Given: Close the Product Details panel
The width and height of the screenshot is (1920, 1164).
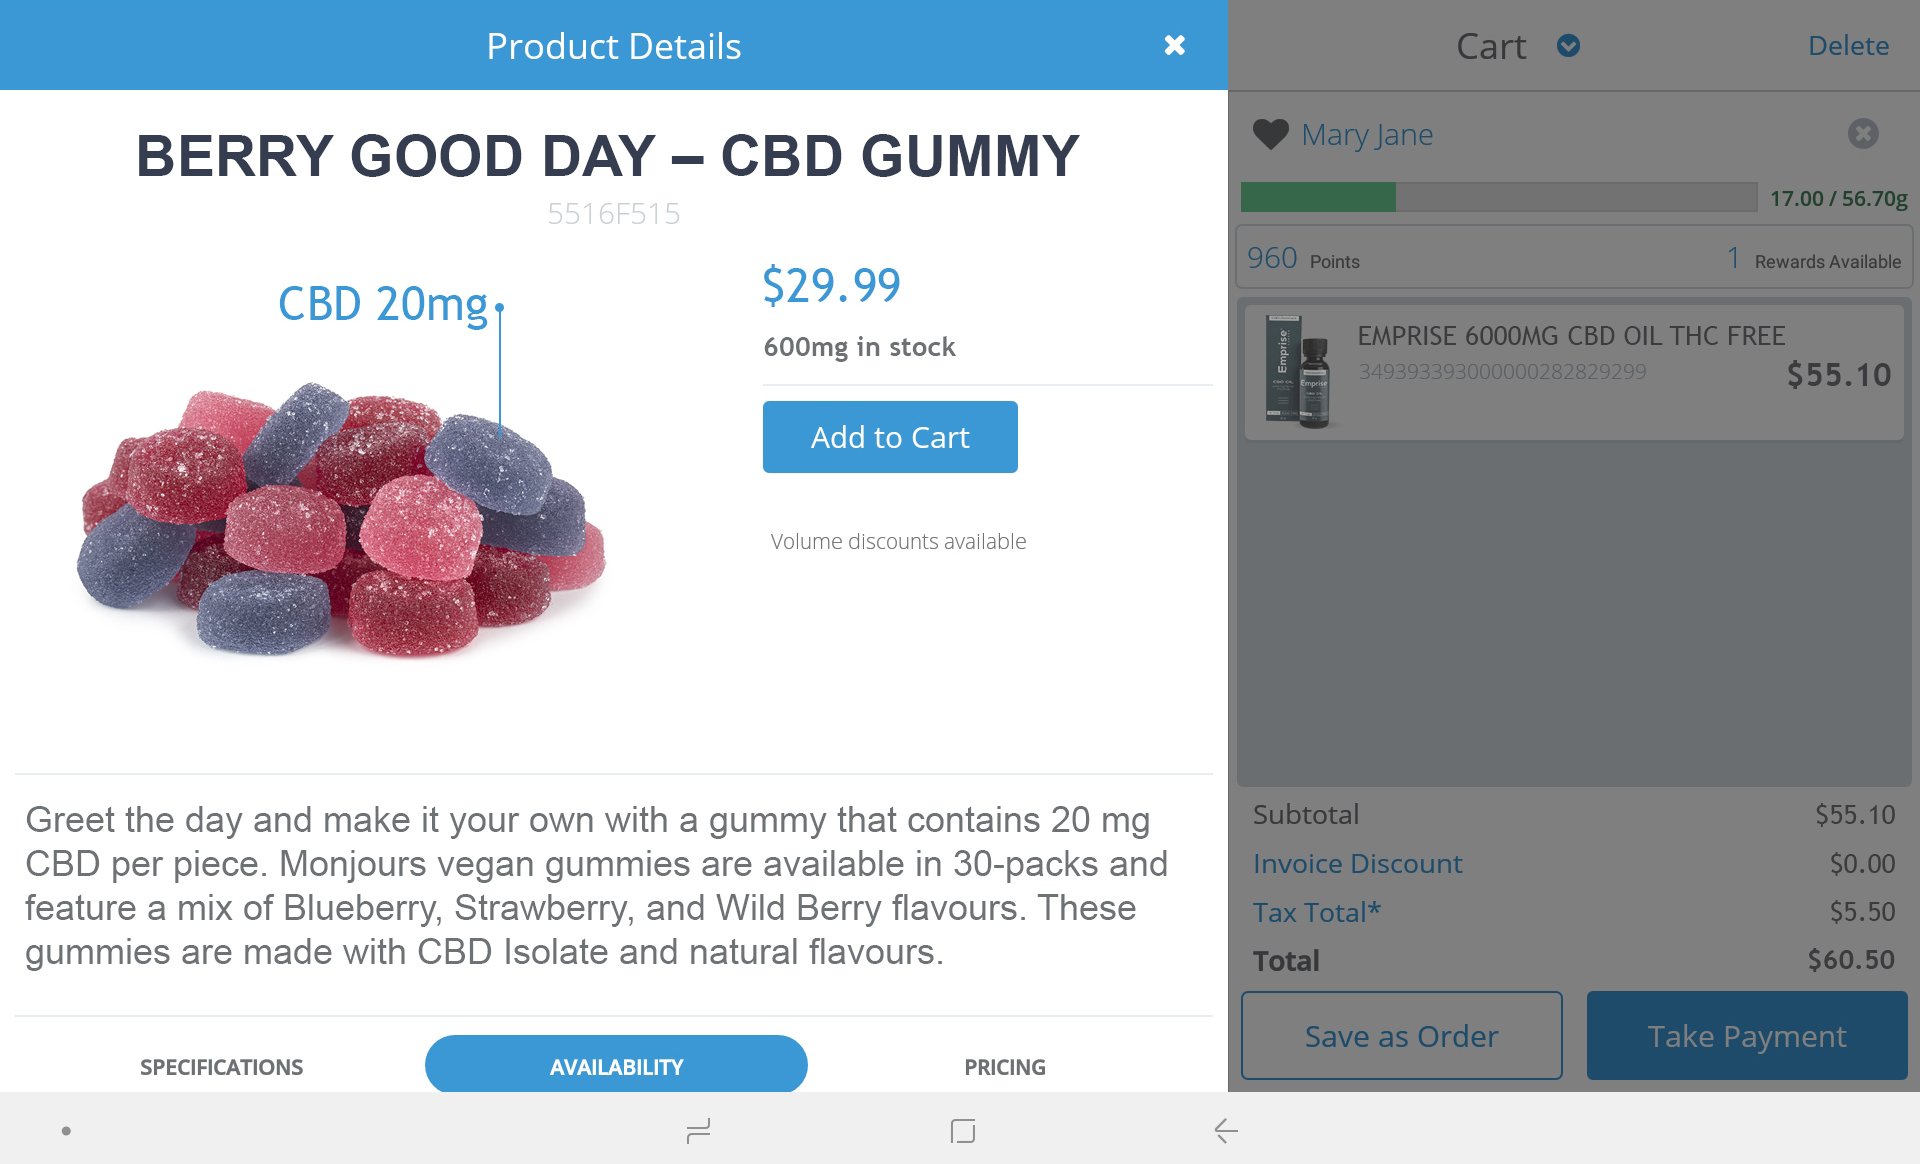Looking at the screenshot, I should [1174, 45].
